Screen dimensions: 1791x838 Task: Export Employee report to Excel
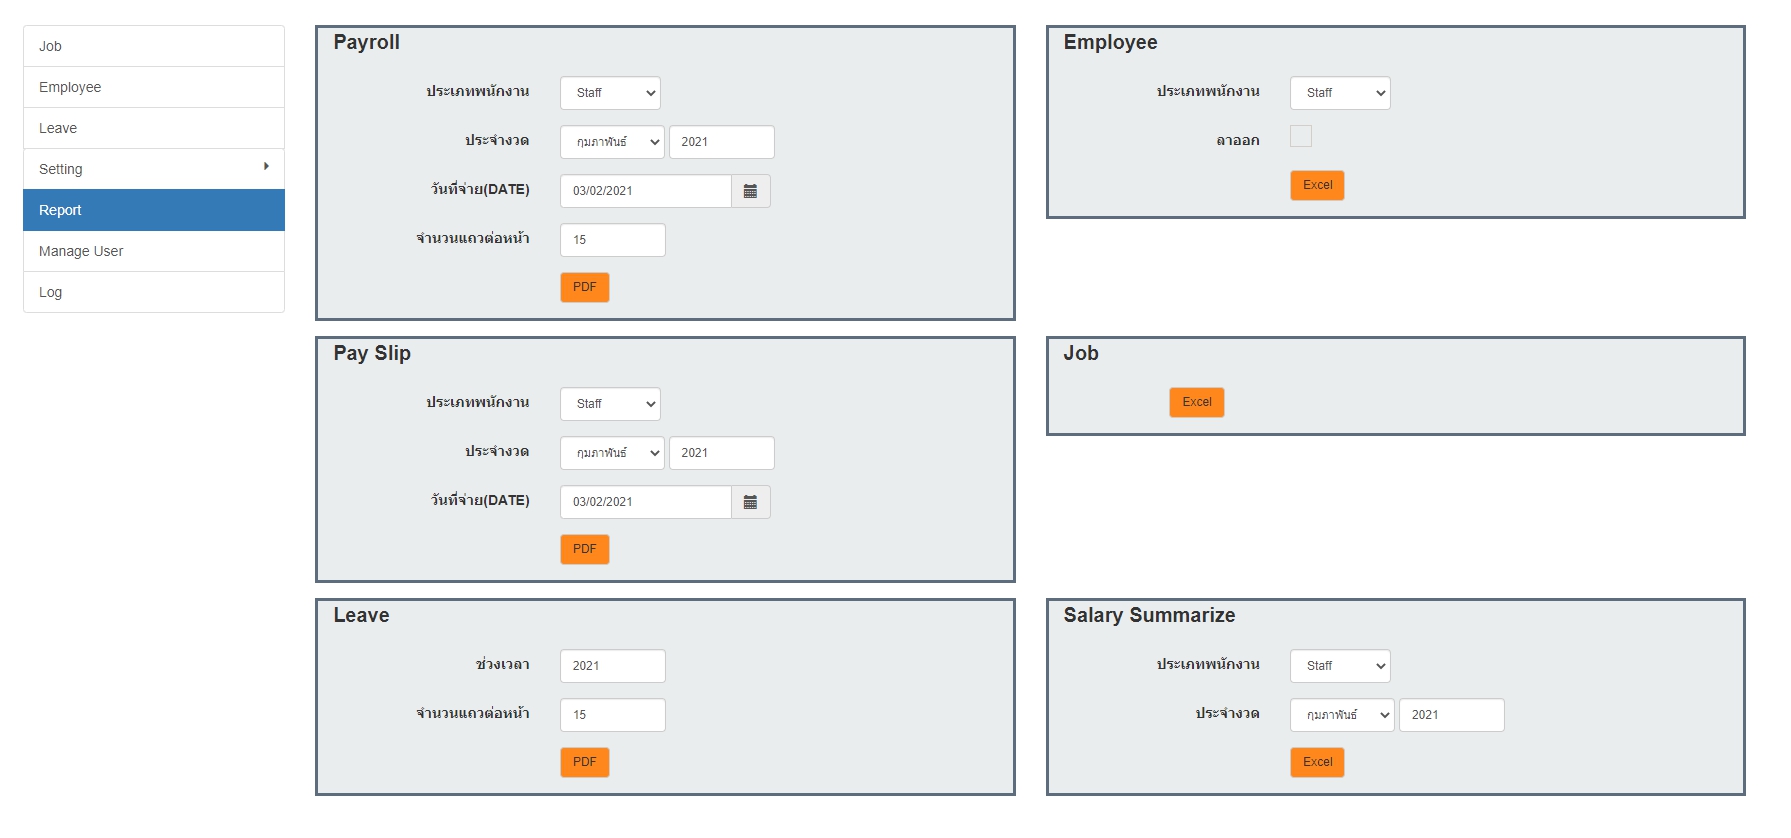[1317, 185]
